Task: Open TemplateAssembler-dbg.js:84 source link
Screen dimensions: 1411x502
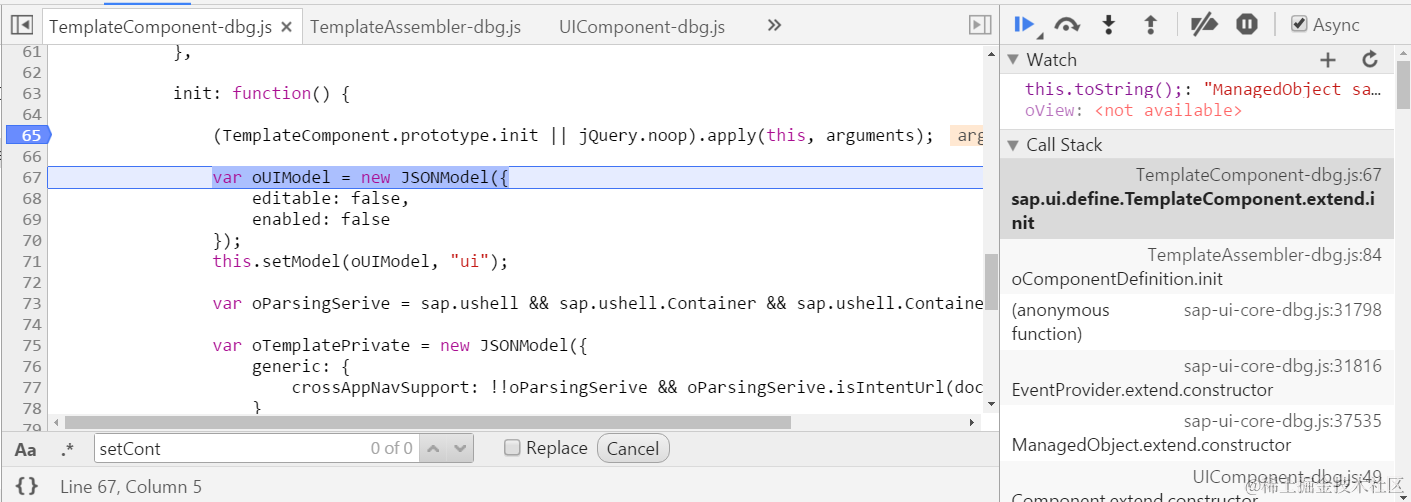Action: [x=1264, y=255]
